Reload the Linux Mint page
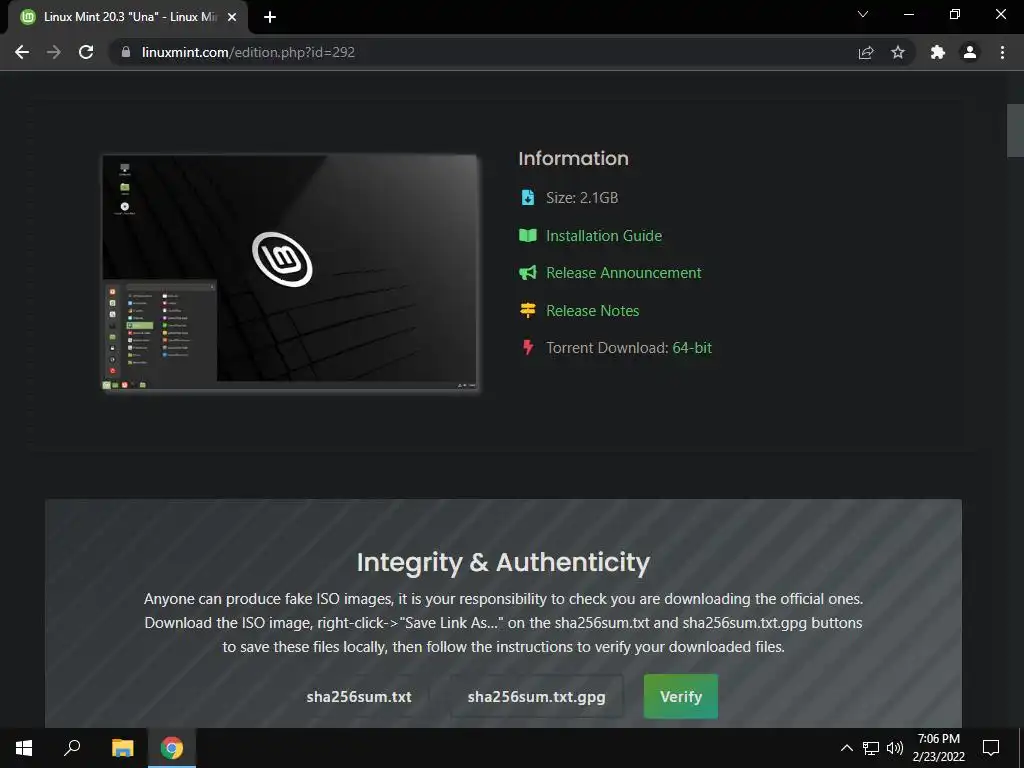The image size is (1024, 768). click(86, 52)
